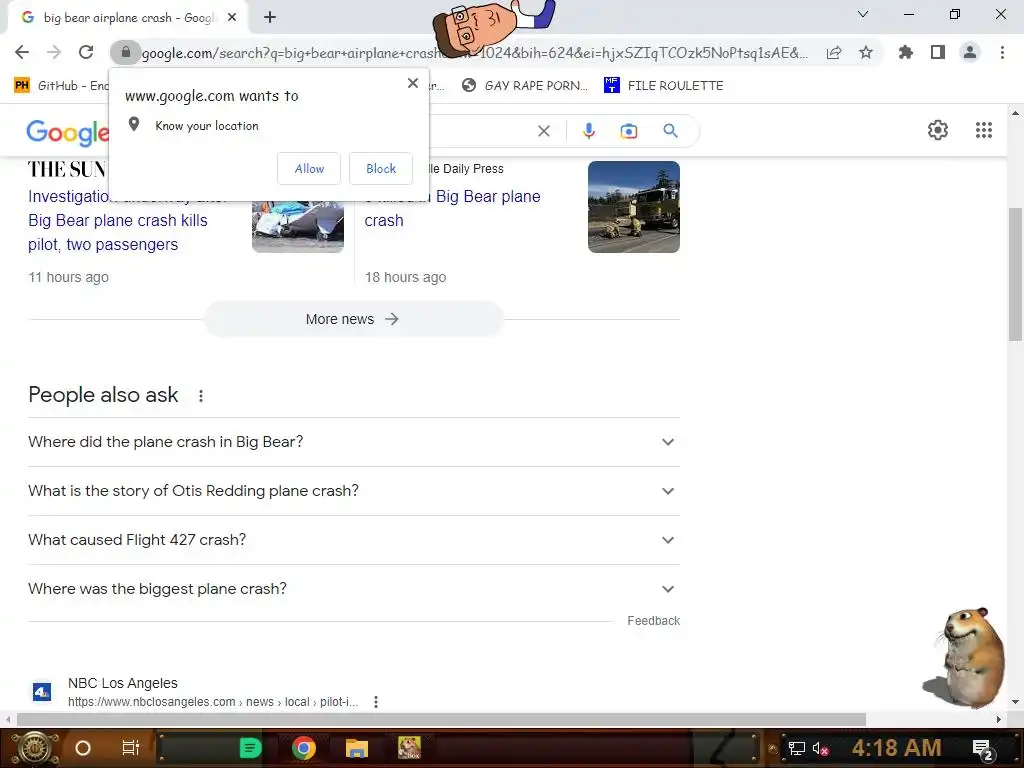Search by image with the camera icon
Screen dimensions: 1024x768
tap(628, 131)
